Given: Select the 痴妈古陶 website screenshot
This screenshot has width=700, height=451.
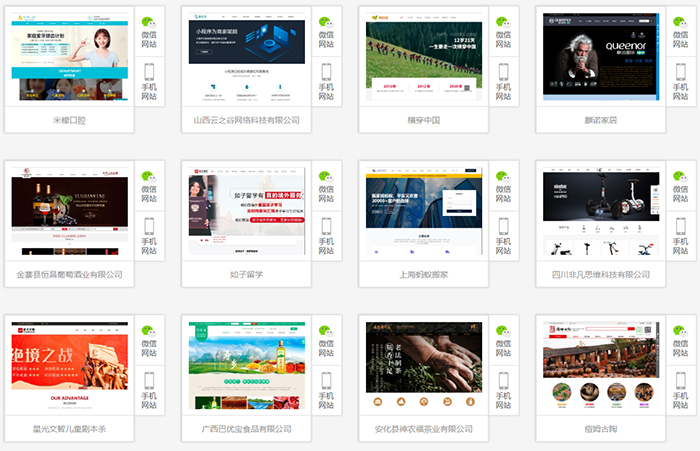Looking at the screenshot, I should point(600,364).
